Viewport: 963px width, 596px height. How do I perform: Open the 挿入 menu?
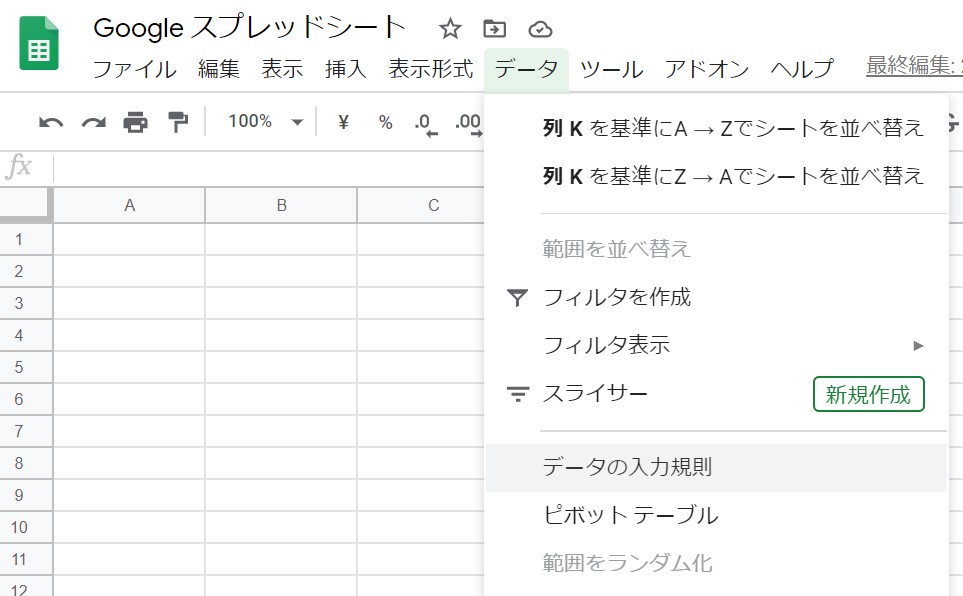[x=346, y=69]
